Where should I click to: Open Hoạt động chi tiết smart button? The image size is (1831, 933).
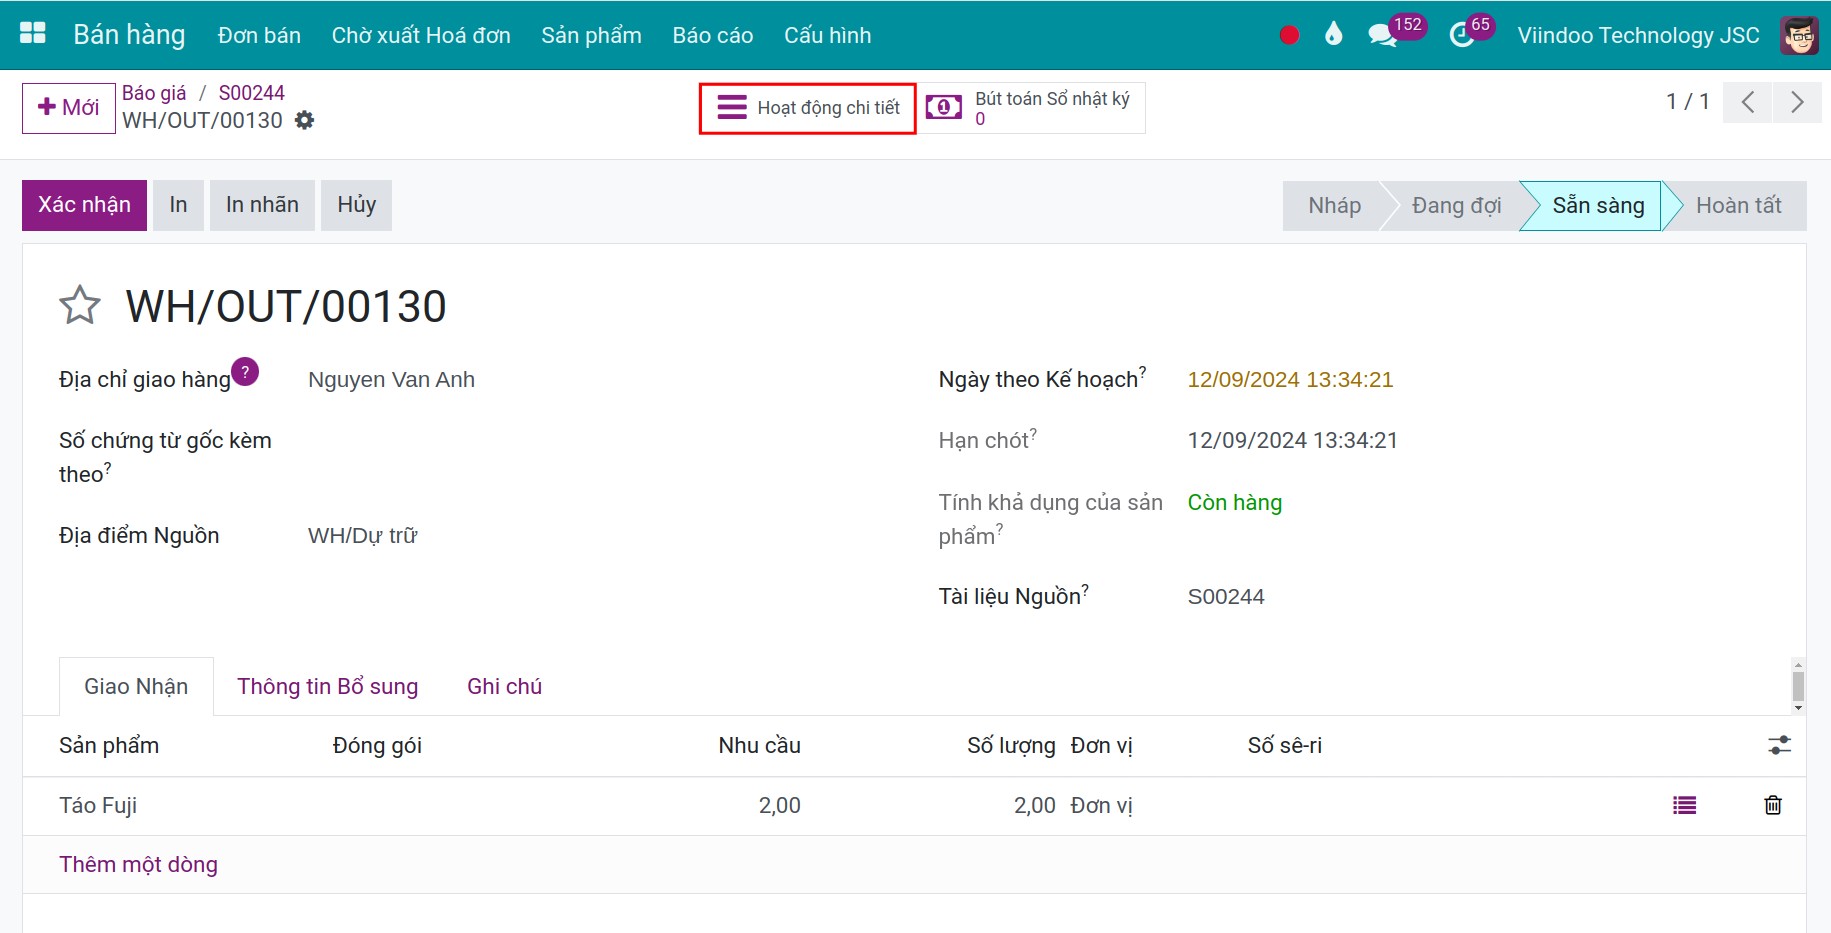pos(808,108)
